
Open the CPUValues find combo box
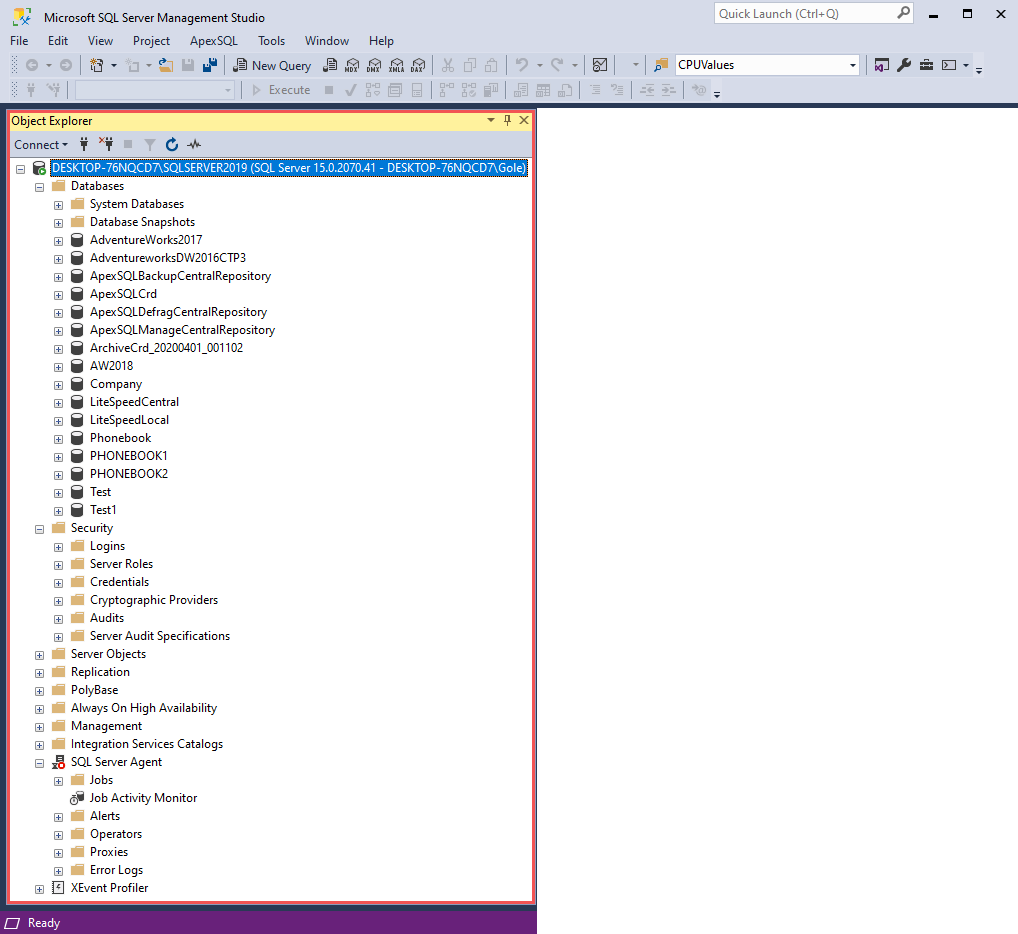point(767,65)
